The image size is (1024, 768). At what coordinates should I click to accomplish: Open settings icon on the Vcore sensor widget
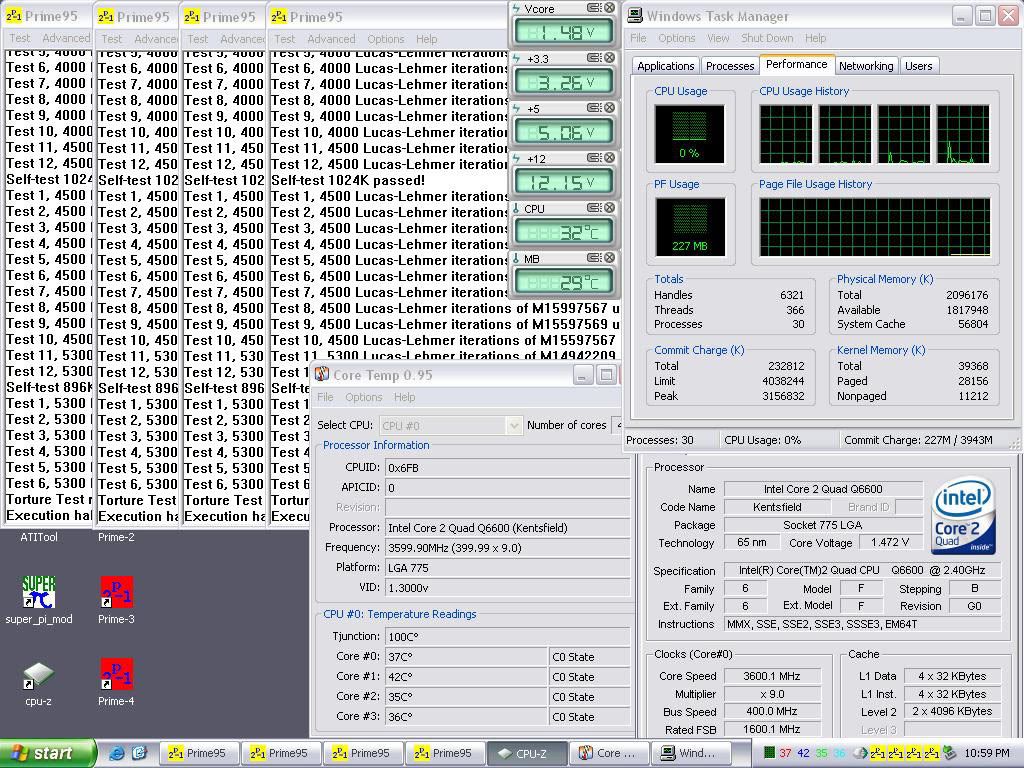pyautogui.click(x=594, y=8)
